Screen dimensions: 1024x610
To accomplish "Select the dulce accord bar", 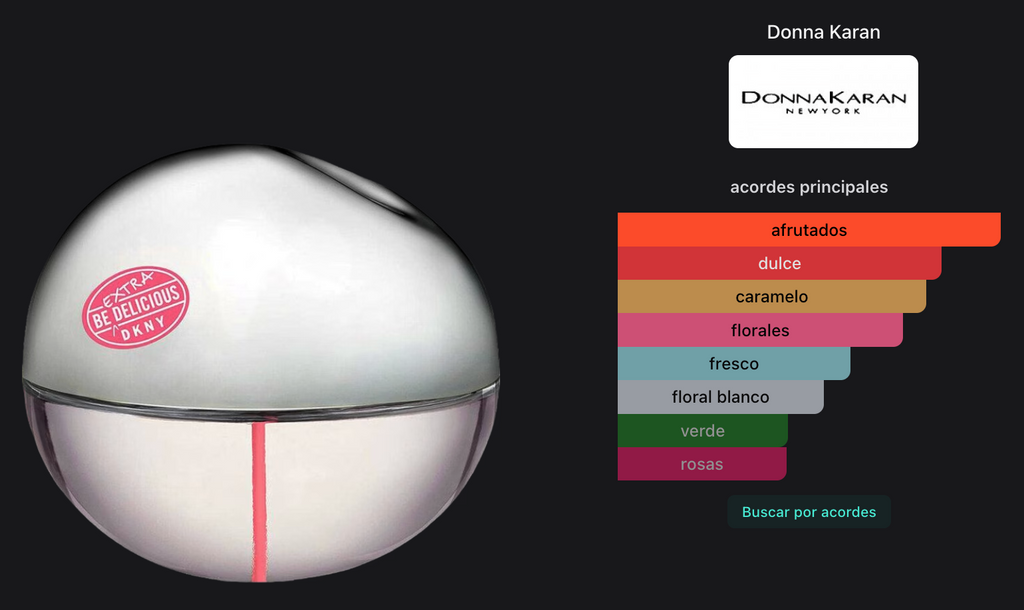I will pyautogui.click(x=779, y=263).
